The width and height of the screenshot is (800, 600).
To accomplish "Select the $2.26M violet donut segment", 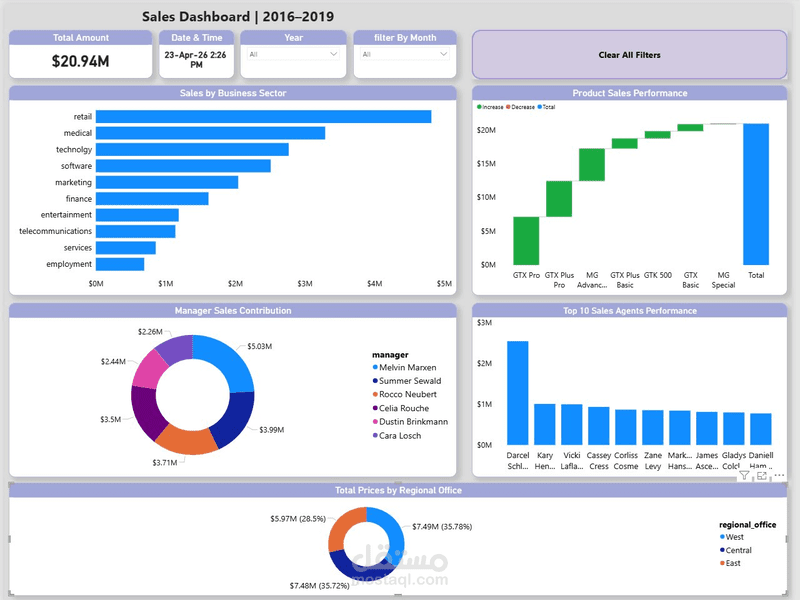I will 174,349.
